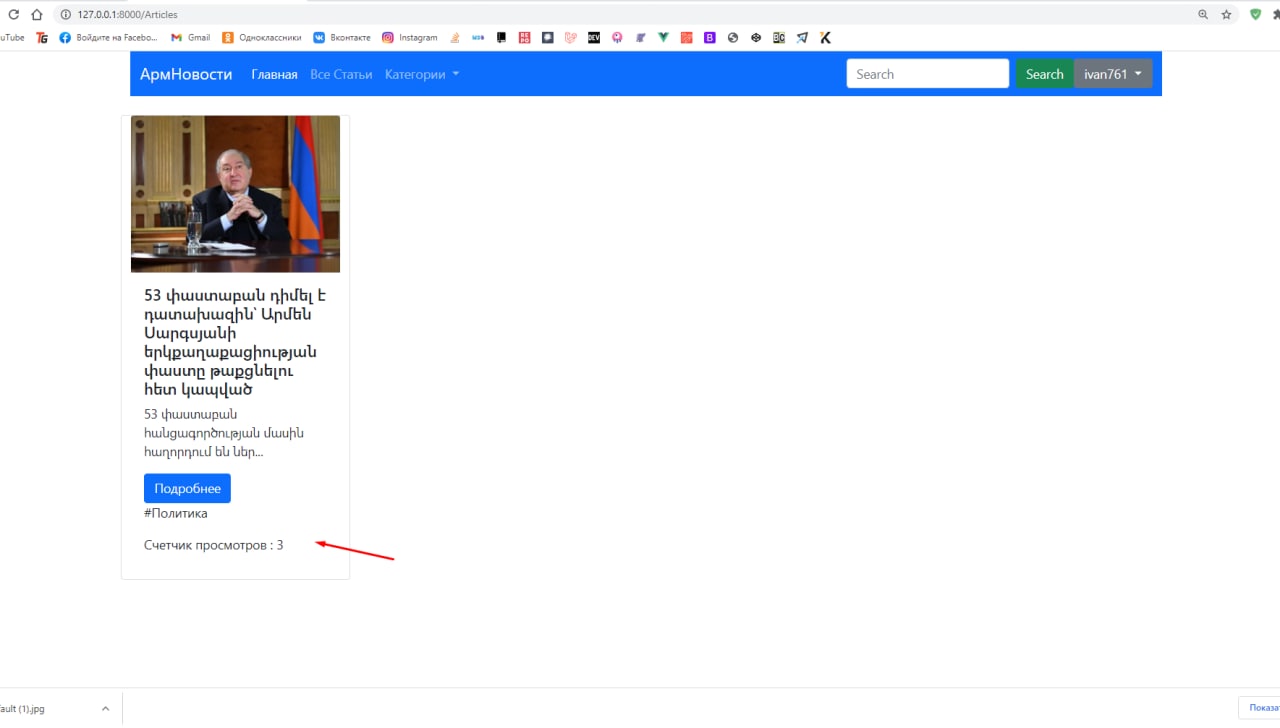Click the АрмНовости brand link
This screenshot has height=728, width=1280.
click(186, 74)
